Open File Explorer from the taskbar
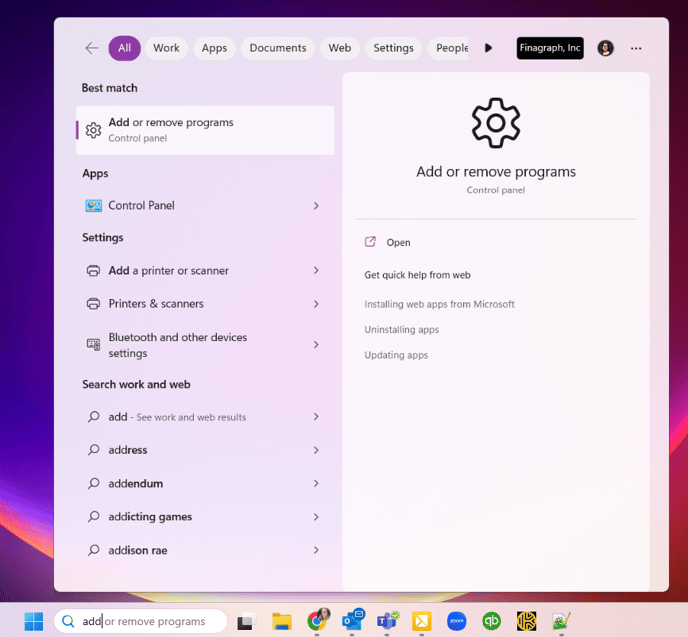The height and width of the screenshot is (637, 688). [x=282, y=621]
